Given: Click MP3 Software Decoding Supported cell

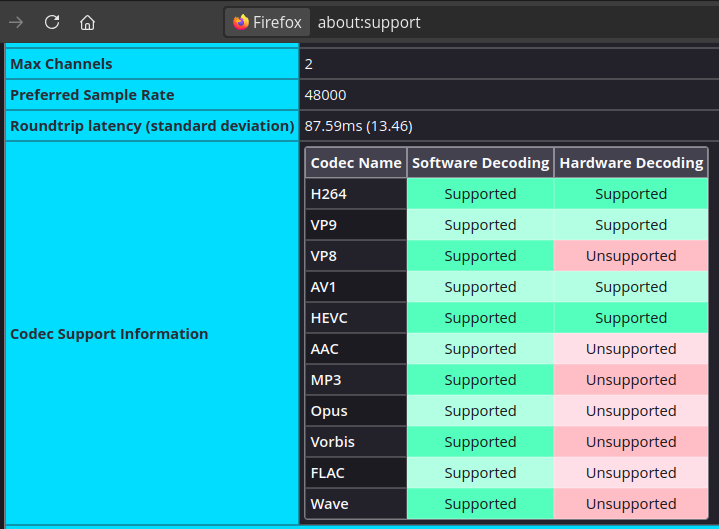Looking at the screenshot, I should (x=480, y=380).
